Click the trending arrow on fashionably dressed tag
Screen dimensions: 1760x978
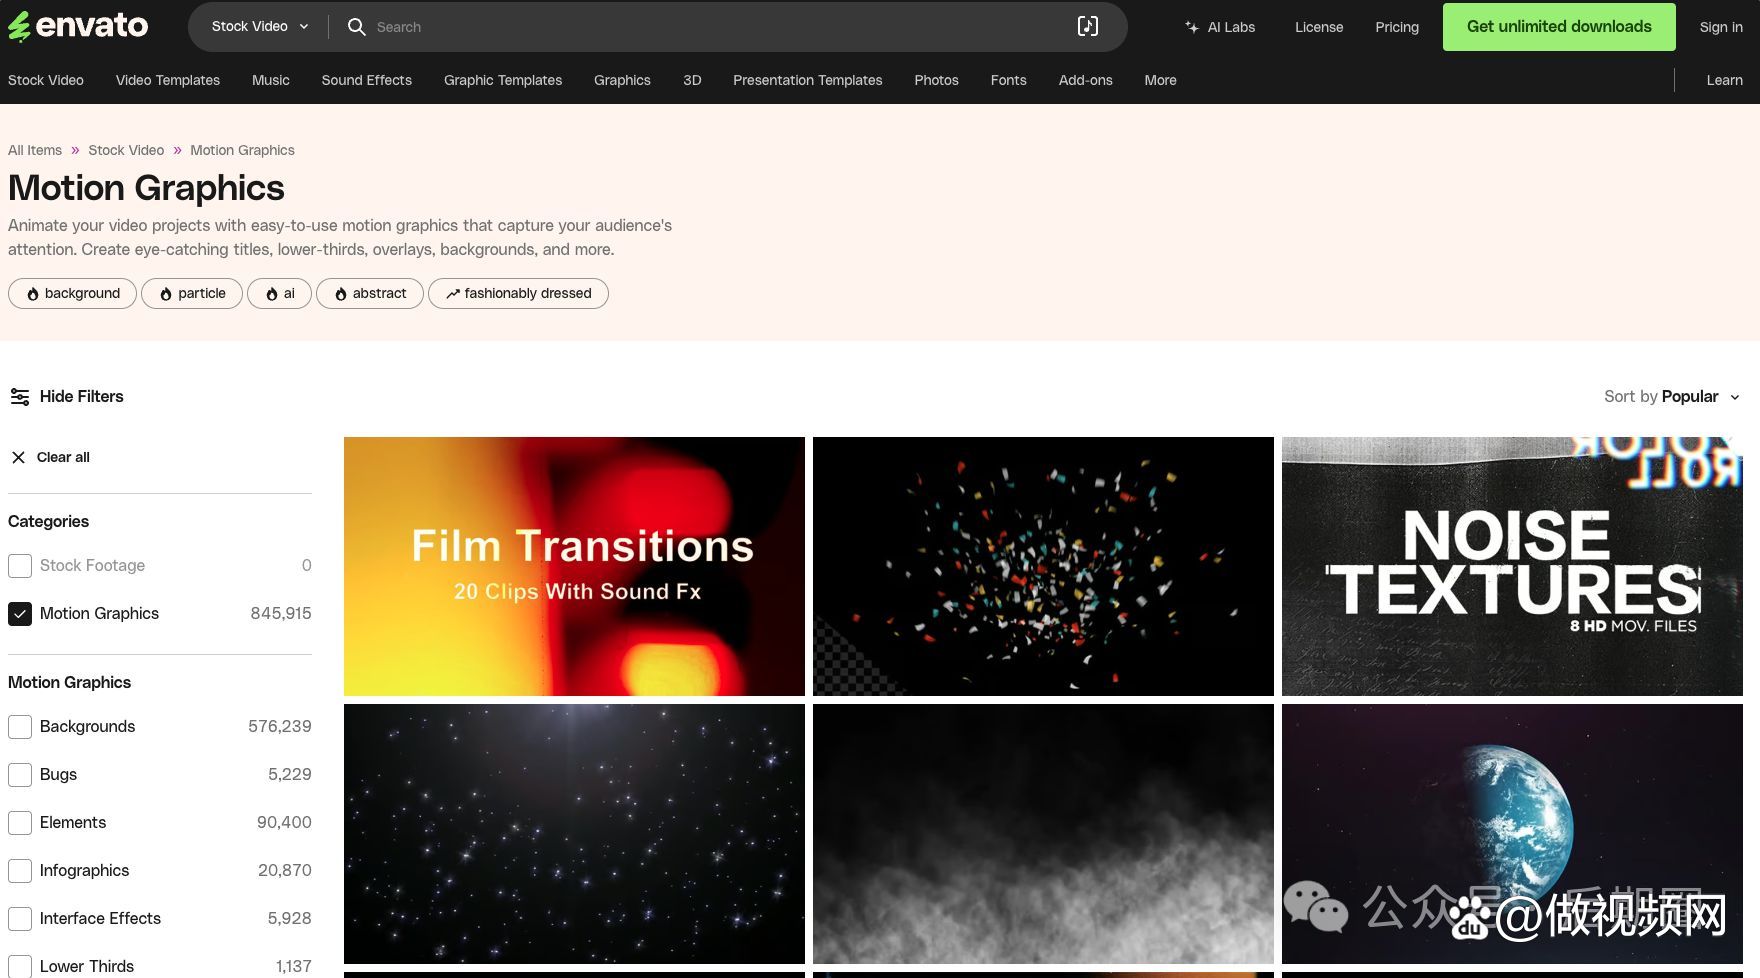453,294
